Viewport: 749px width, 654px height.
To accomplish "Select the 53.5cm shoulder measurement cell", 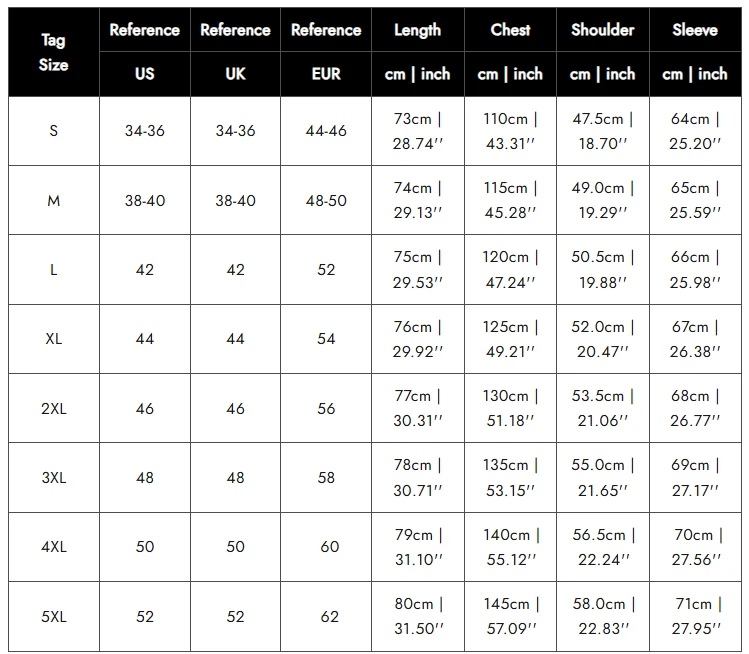I will (602, 408).
